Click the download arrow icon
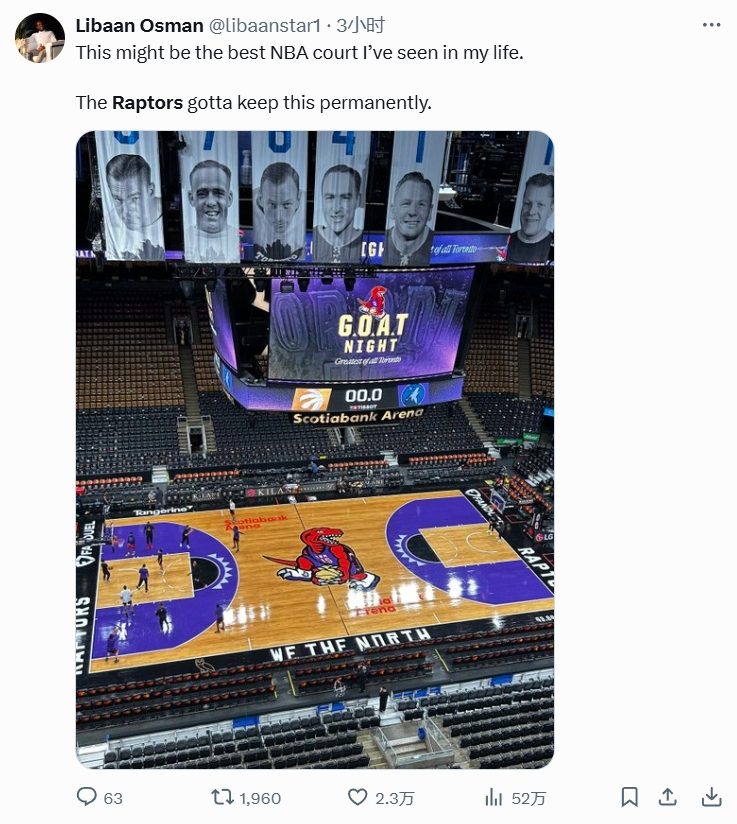The image size is (737, 824). click(x=711, y=797)
